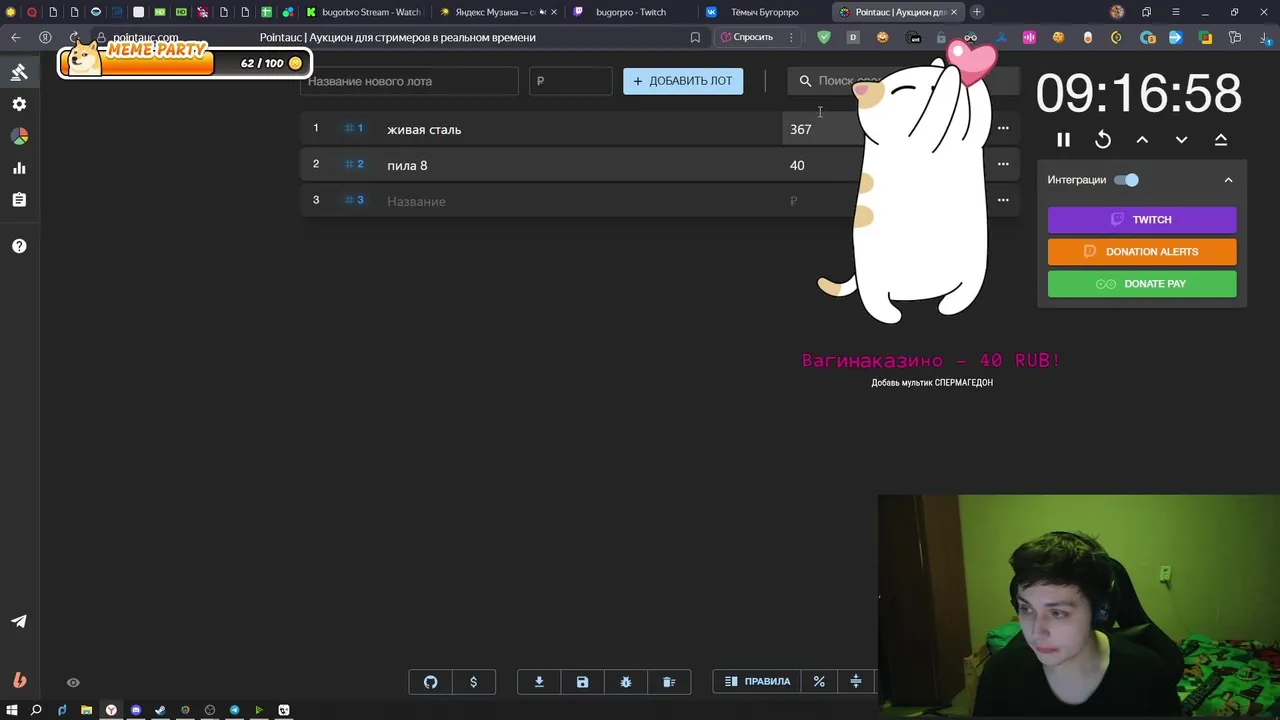The height and width of the screenshot is (720, 1280).
Task: Open Discord from the taskbar
Action: tap(136, 710)
